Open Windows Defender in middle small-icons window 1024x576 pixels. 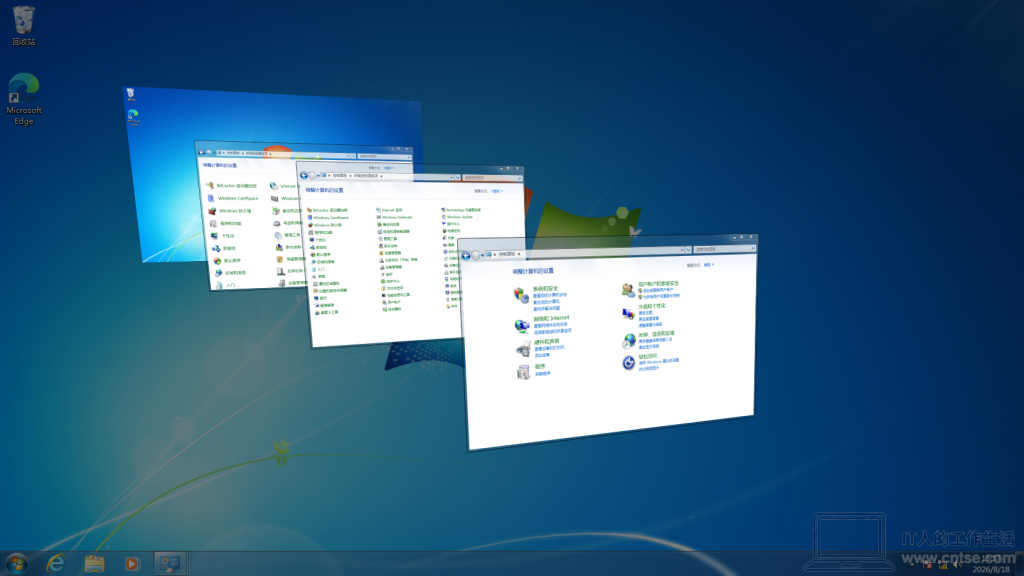tap(395, 217)
